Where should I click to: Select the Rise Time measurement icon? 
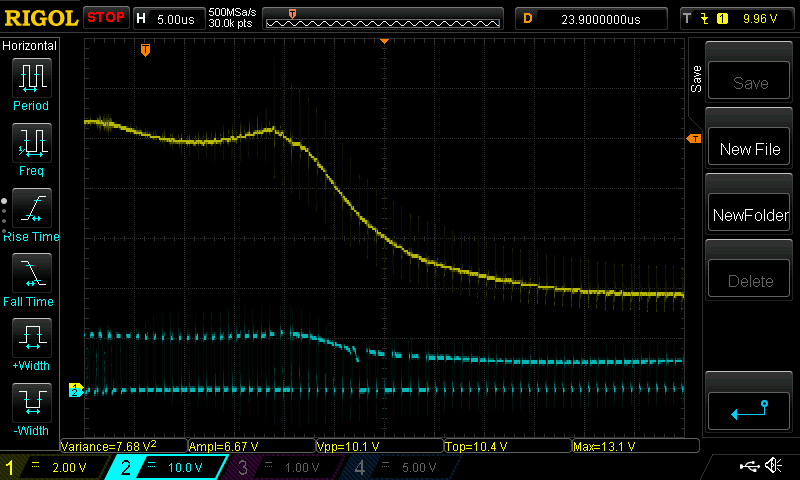coord(32,208)
